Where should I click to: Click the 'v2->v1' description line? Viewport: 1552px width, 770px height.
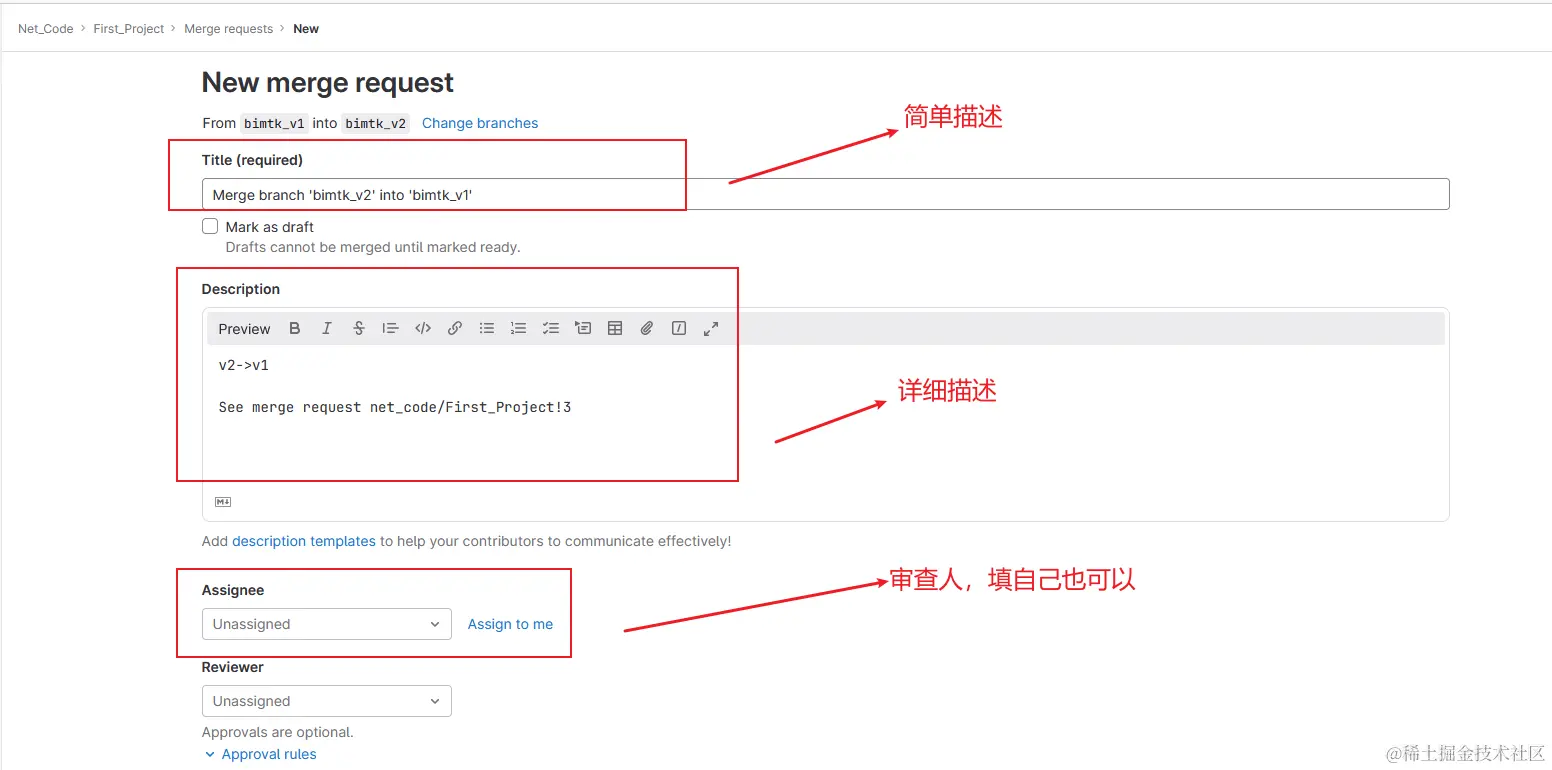[243, 365]
